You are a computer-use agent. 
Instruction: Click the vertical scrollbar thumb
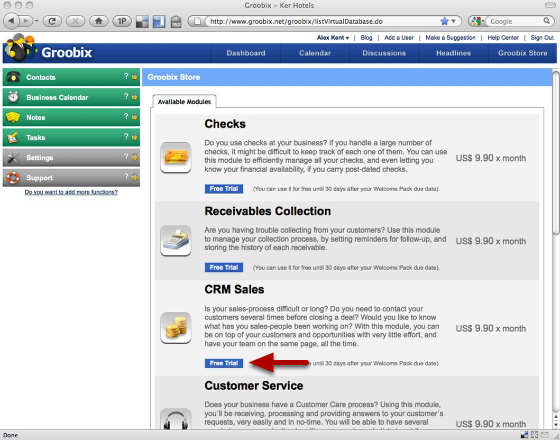point(556,152)
